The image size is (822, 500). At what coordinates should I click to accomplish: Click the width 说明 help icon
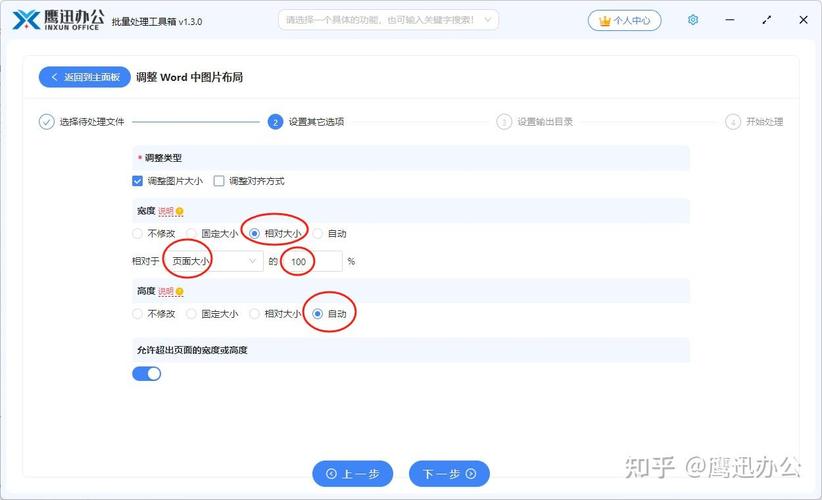[179, 211]
